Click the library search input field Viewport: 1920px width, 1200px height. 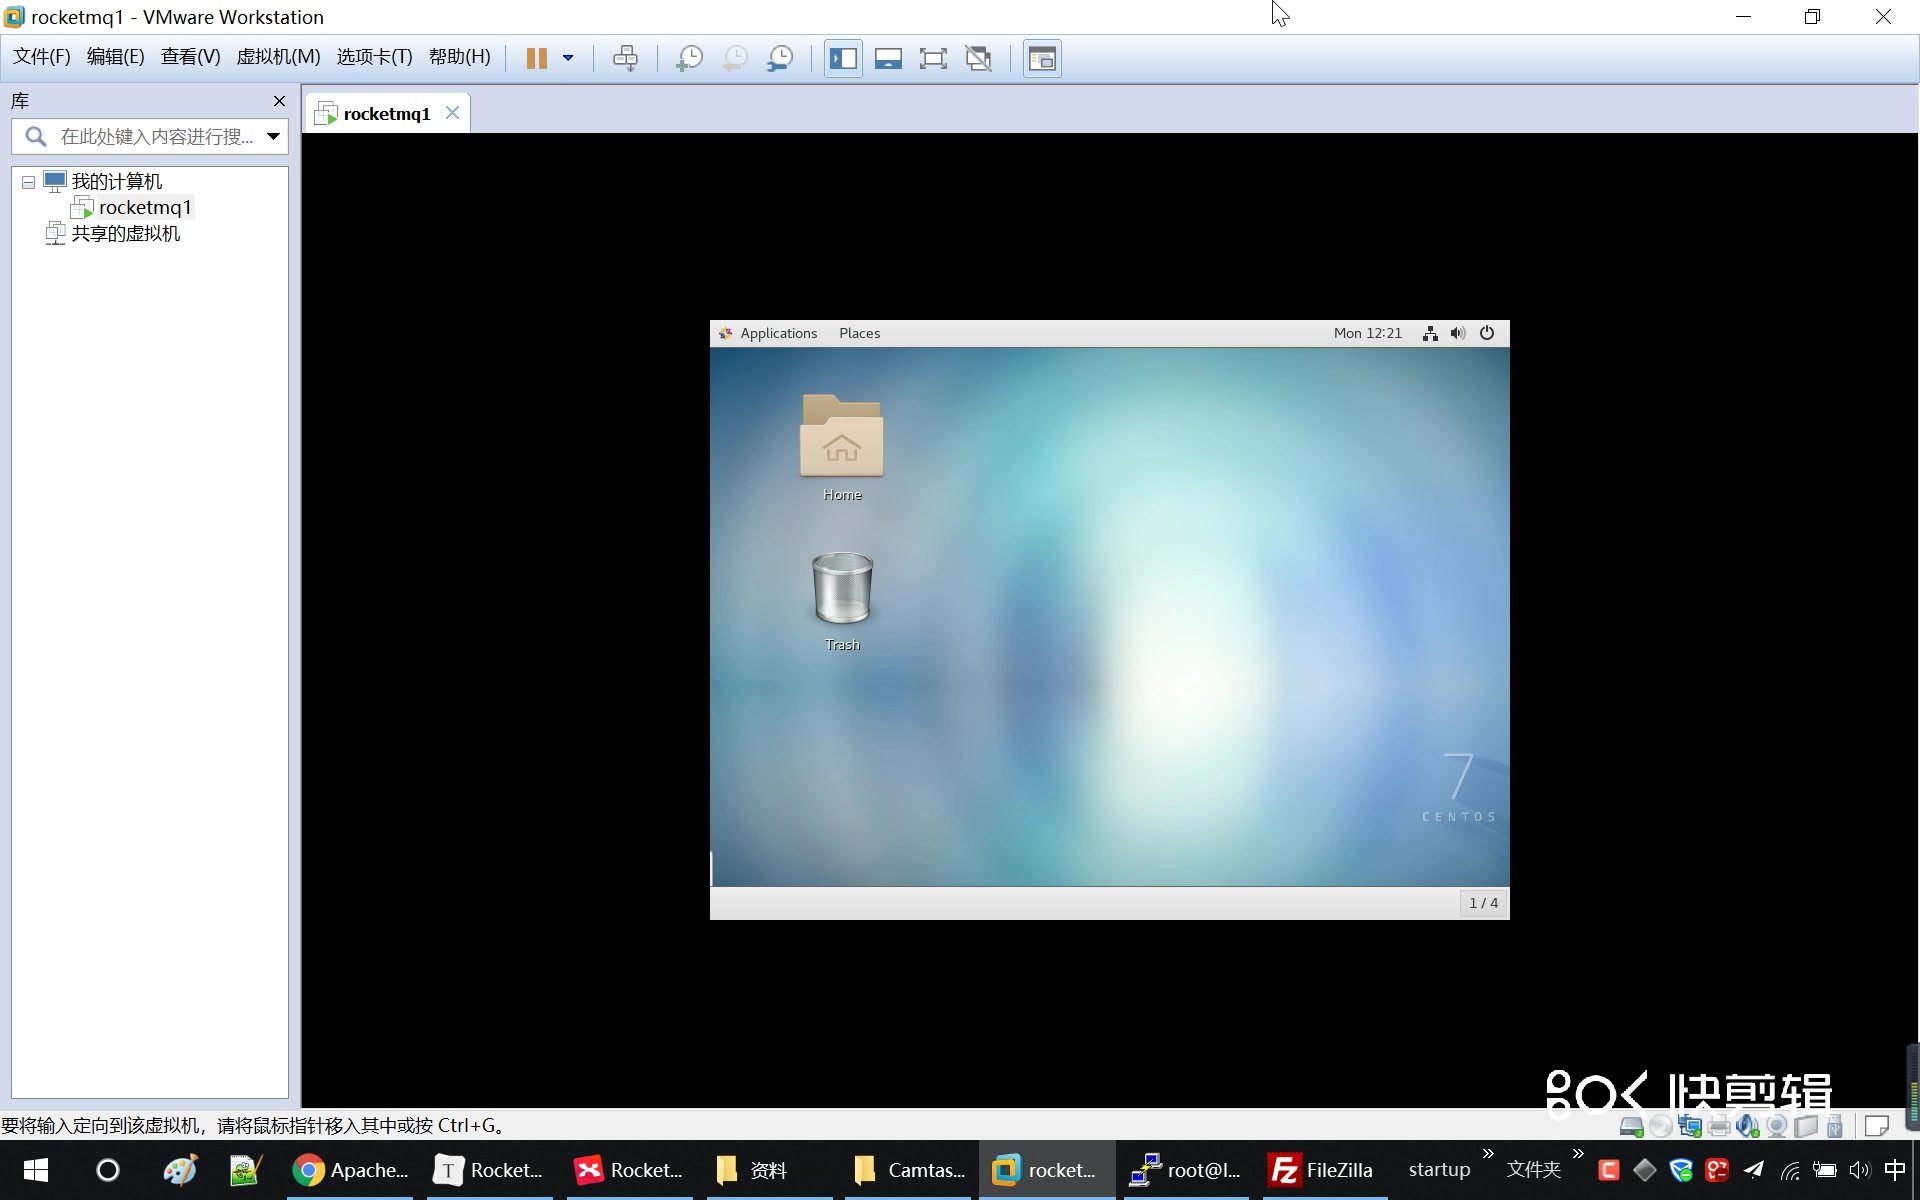coord(155,136)
